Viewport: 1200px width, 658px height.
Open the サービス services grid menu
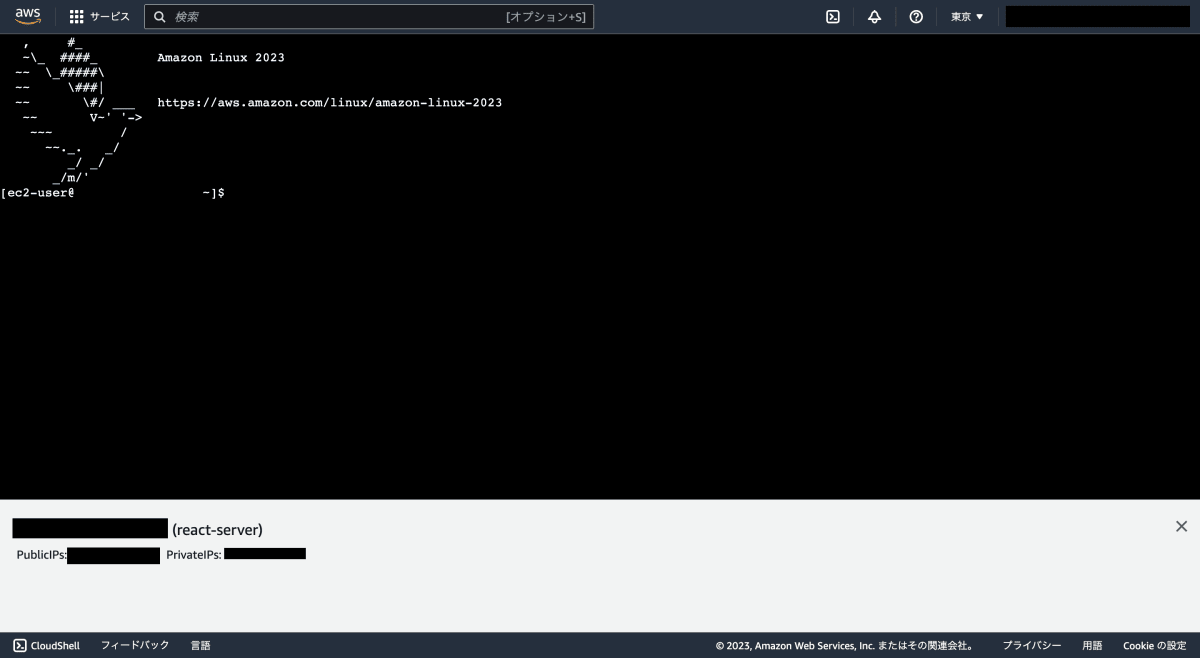[99, 17]
